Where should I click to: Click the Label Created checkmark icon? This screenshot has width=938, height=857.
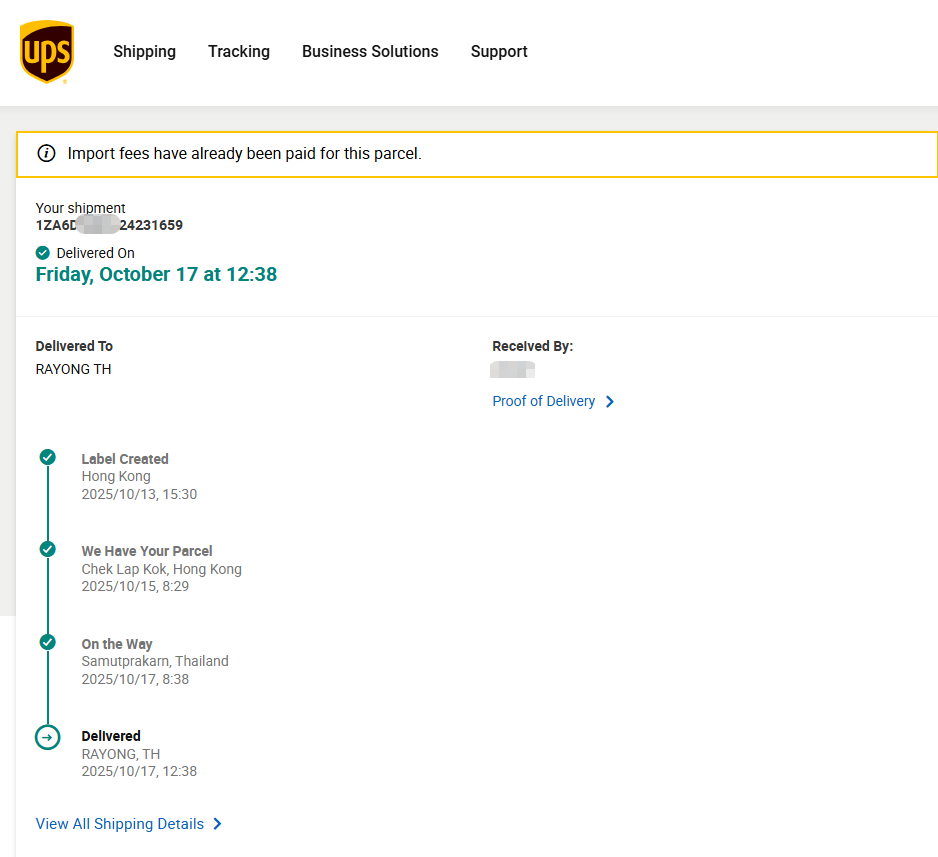click(x=47, y=457)
